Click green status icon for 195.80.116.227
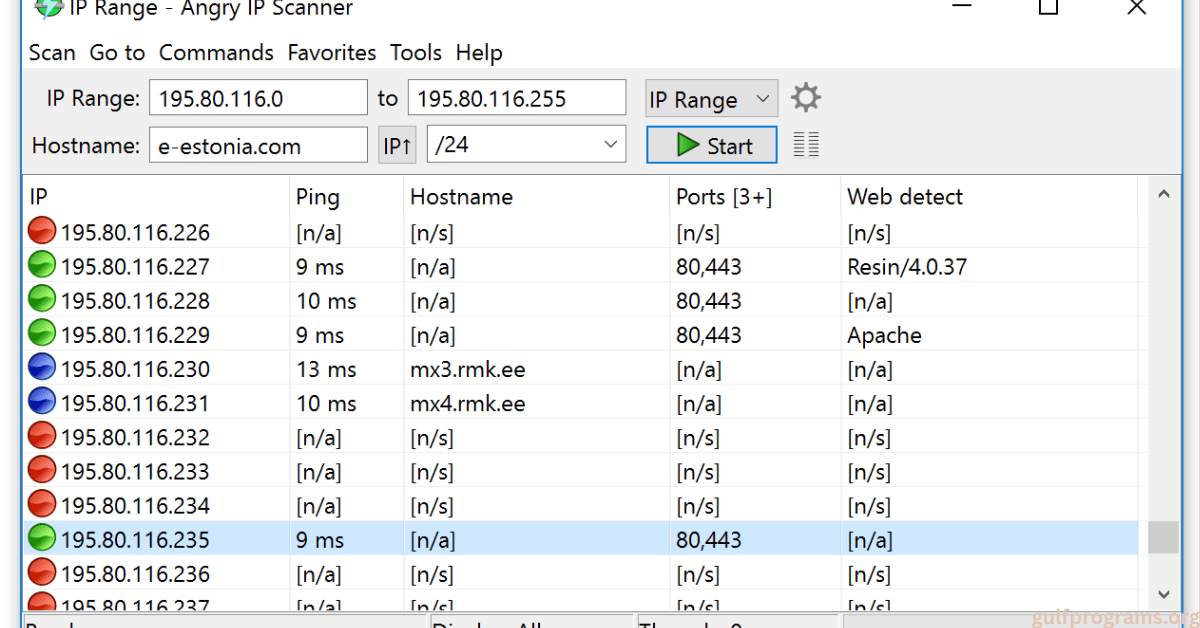This screenshot has width=1200, height=628. (x=42, y=267)
